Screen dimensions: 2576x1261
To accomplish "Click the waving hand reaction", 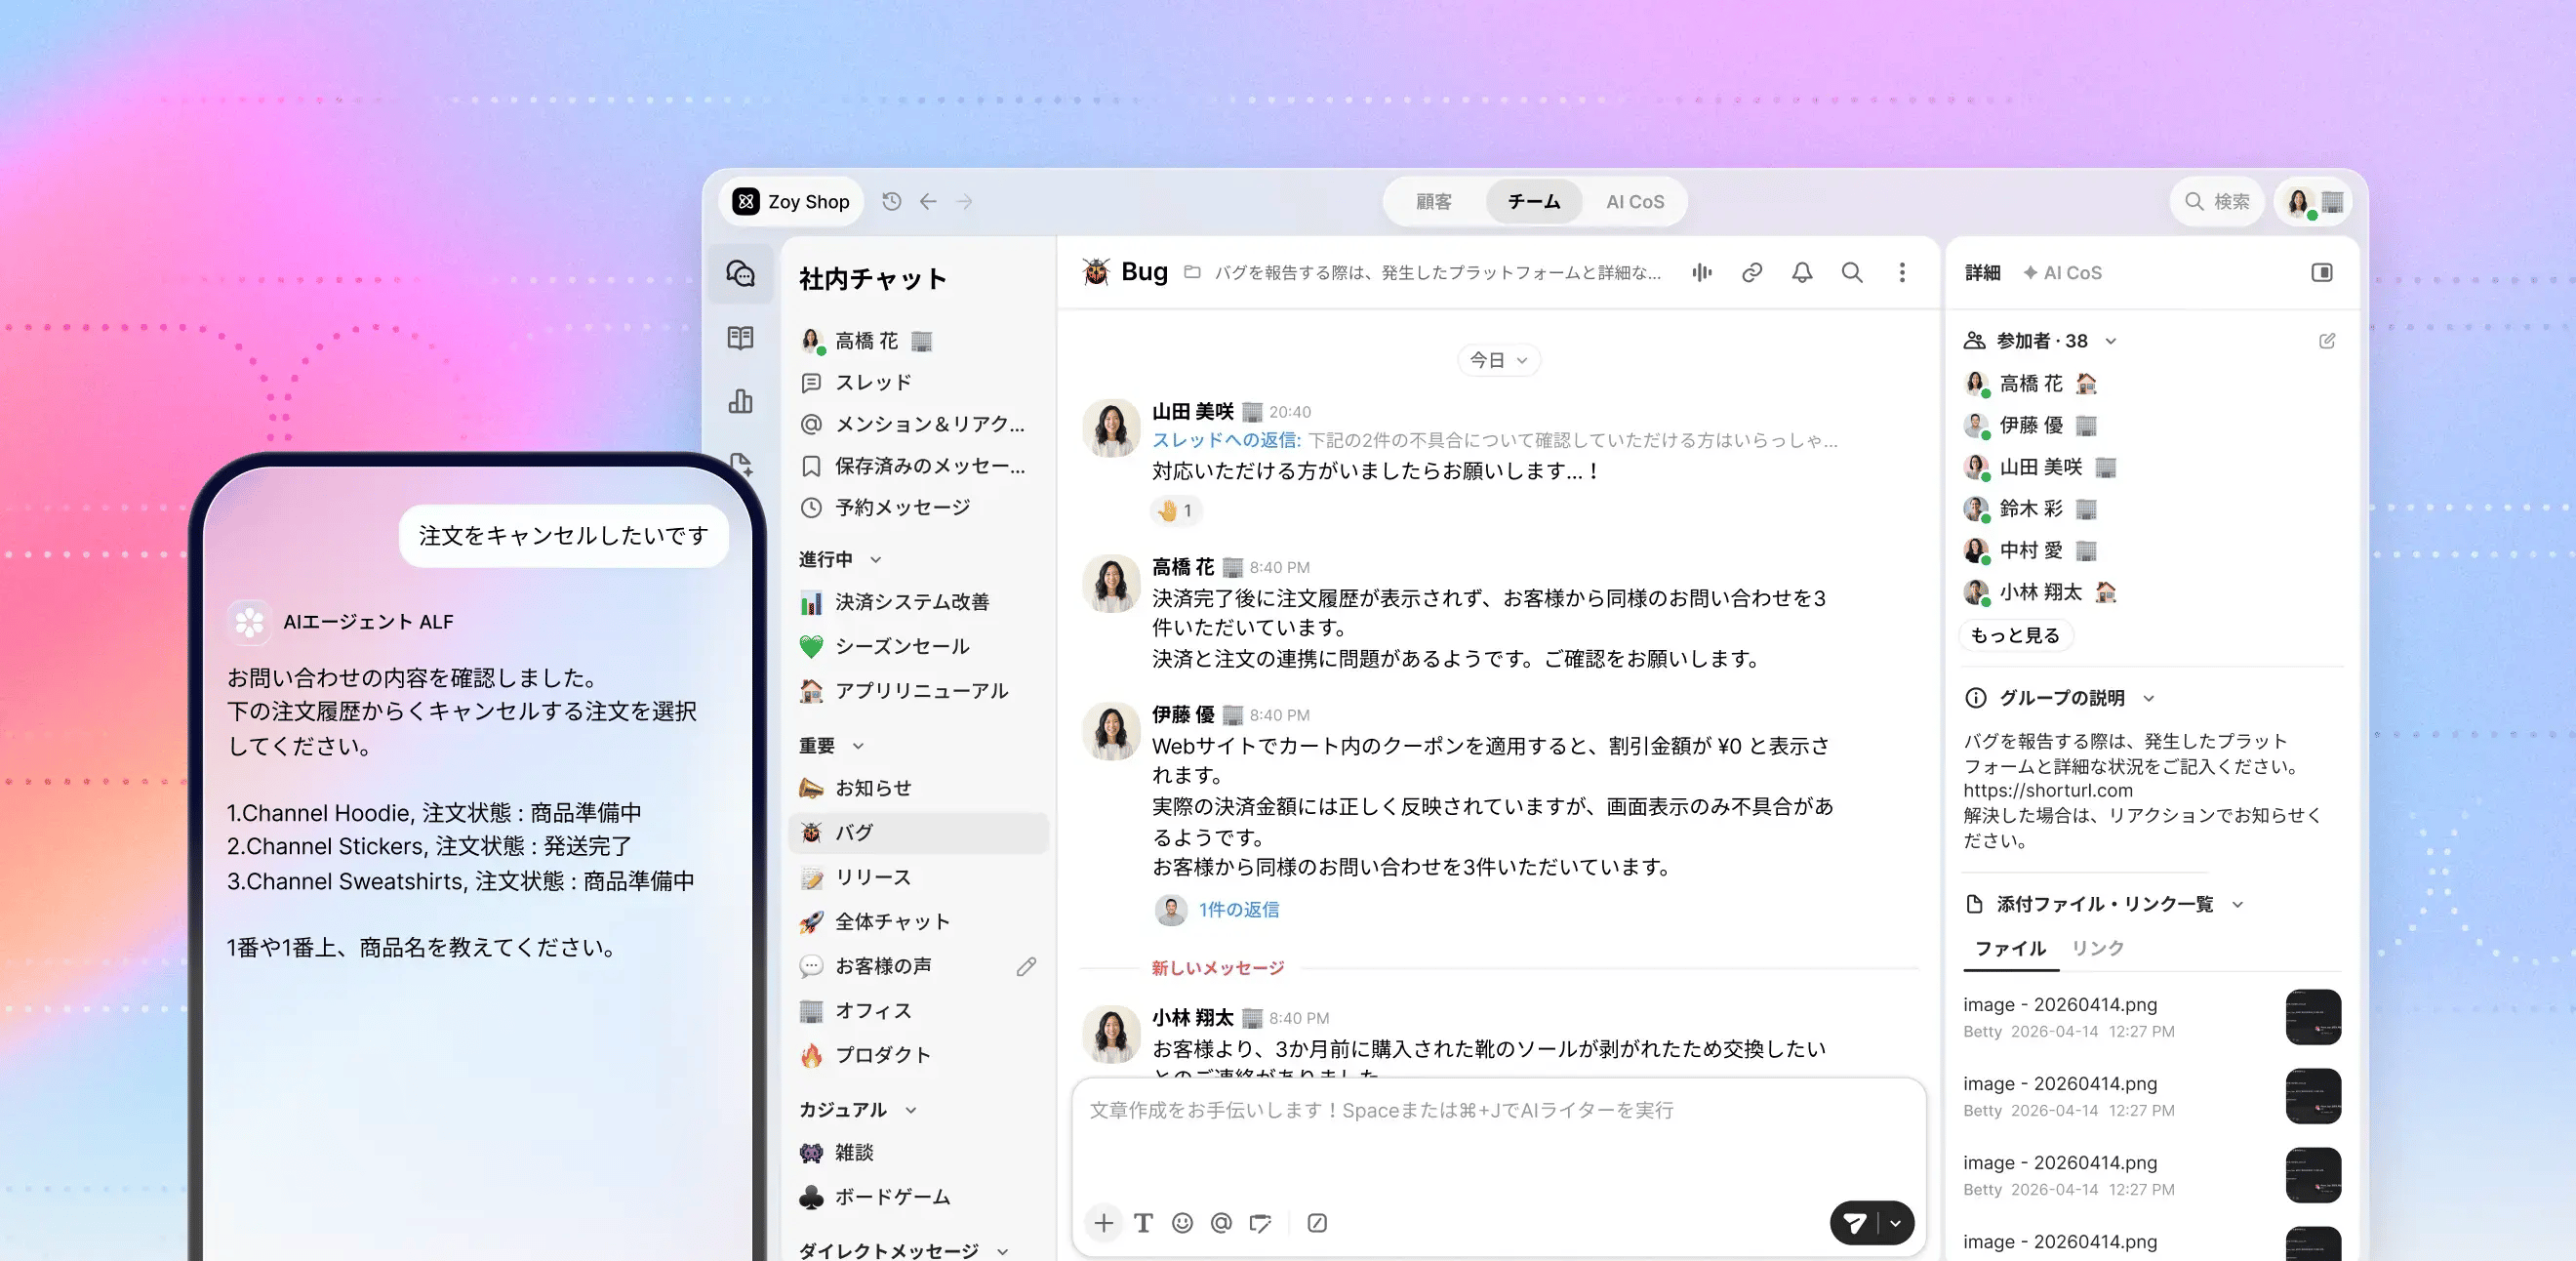I will pyautogui.click(x=1175, y=511).
